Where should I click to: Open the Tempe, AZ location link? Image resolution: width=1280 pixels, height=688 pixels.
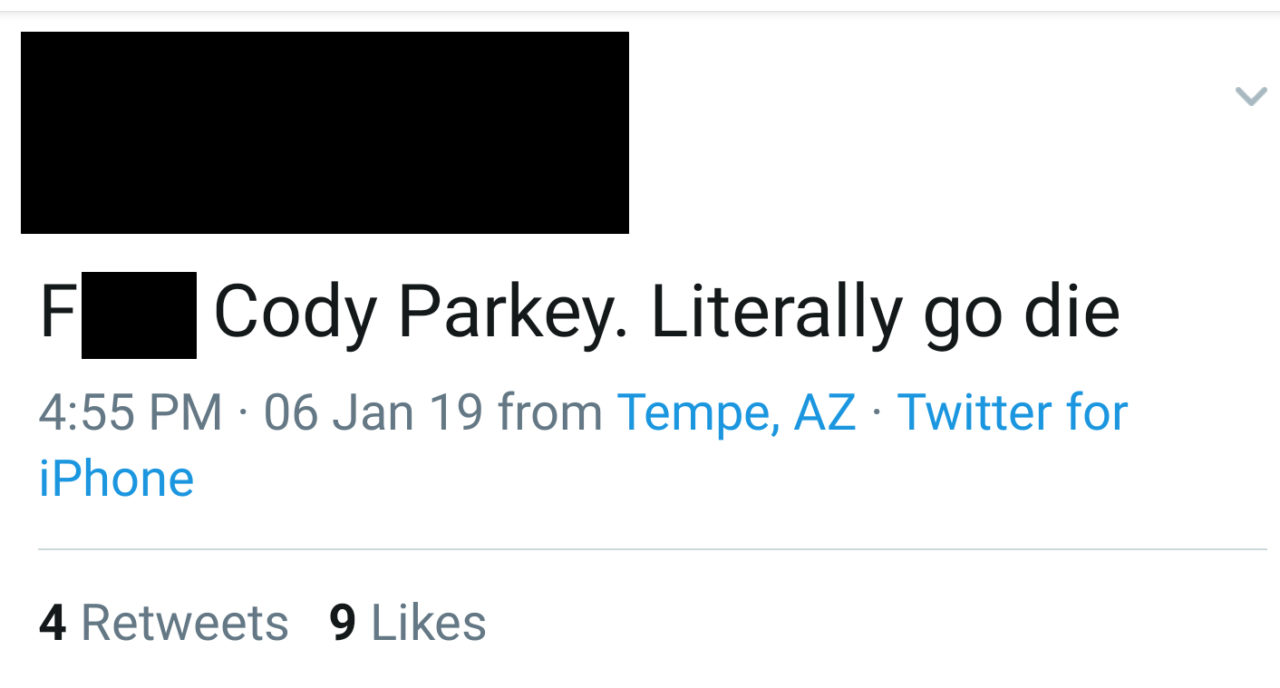737,412
